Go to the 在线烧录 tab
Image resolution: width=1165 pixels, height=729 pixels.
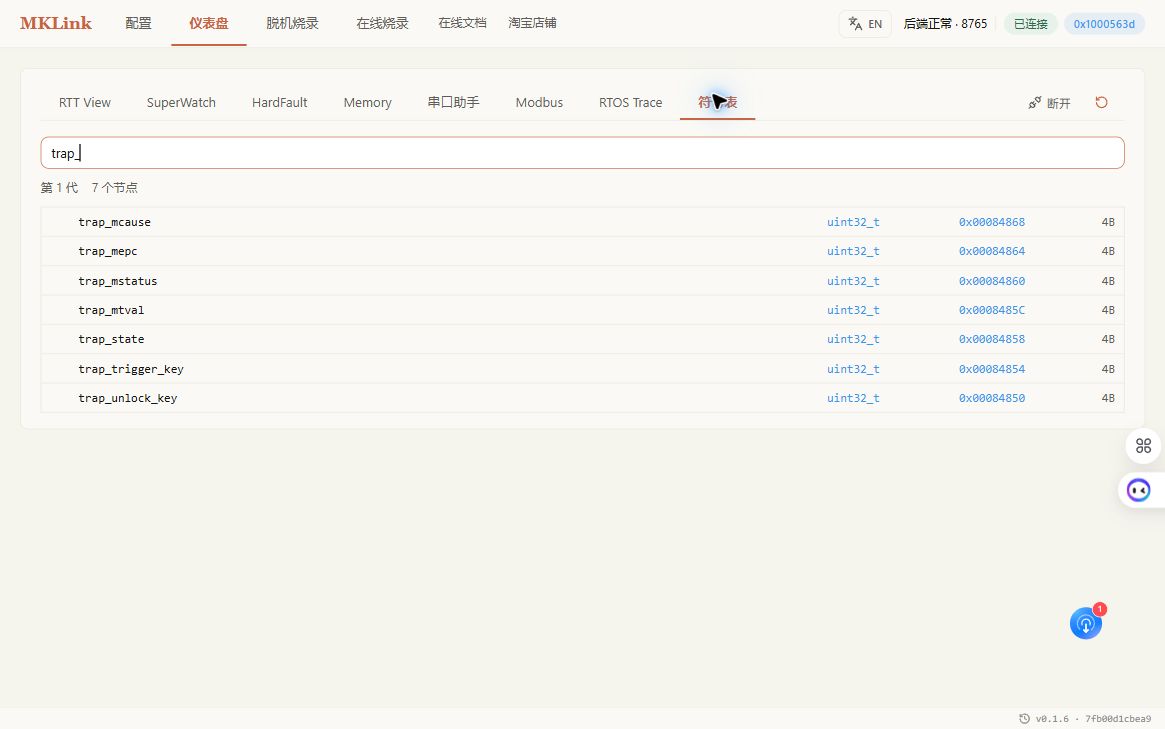(382, 23)
